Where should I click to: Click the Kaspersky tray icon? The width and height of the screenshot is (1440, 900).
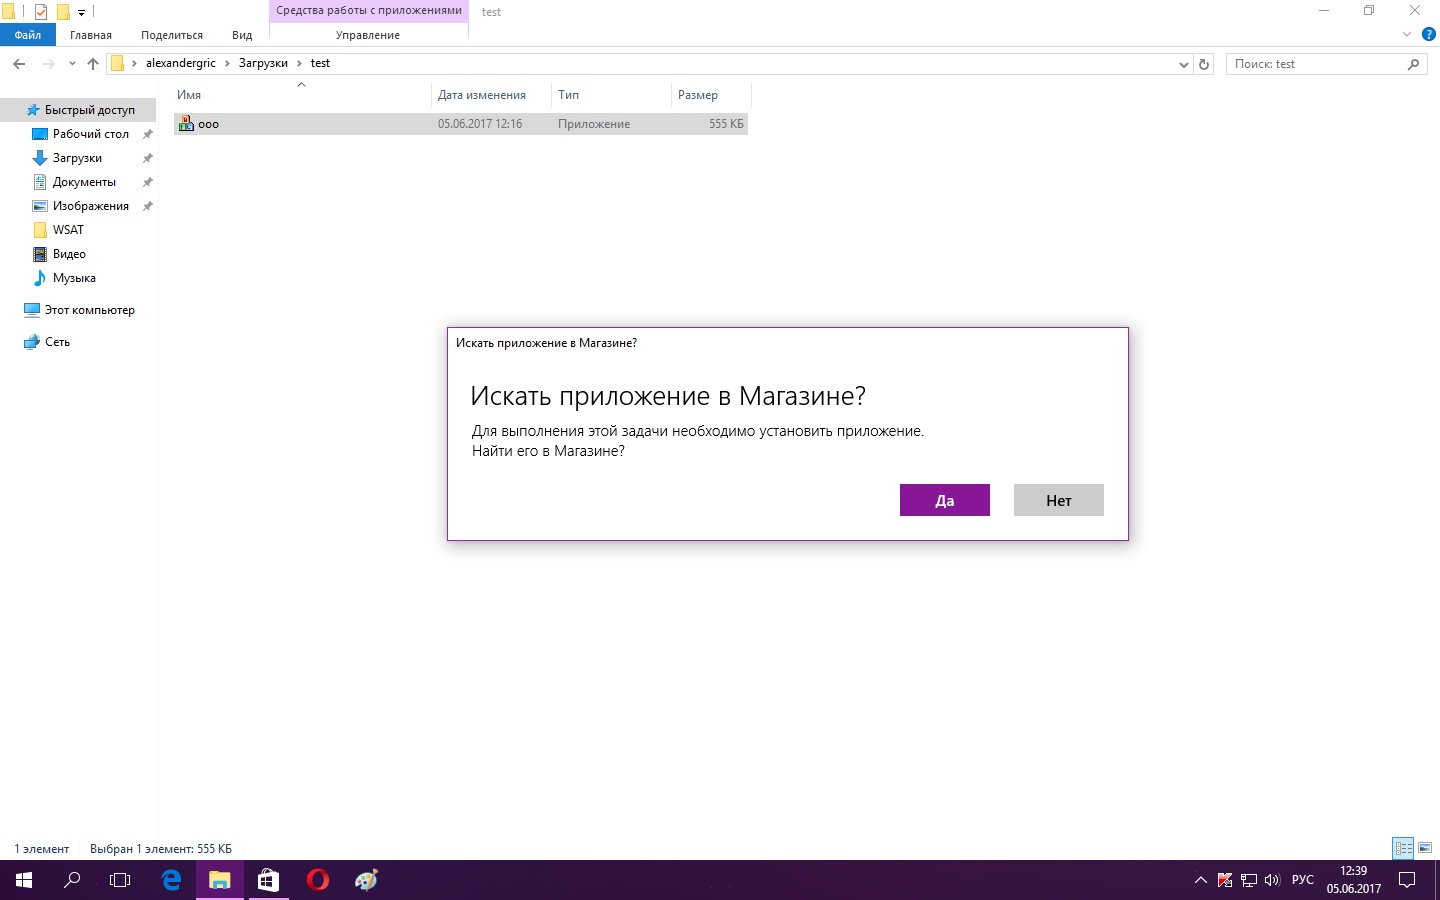pos(1225,880)
